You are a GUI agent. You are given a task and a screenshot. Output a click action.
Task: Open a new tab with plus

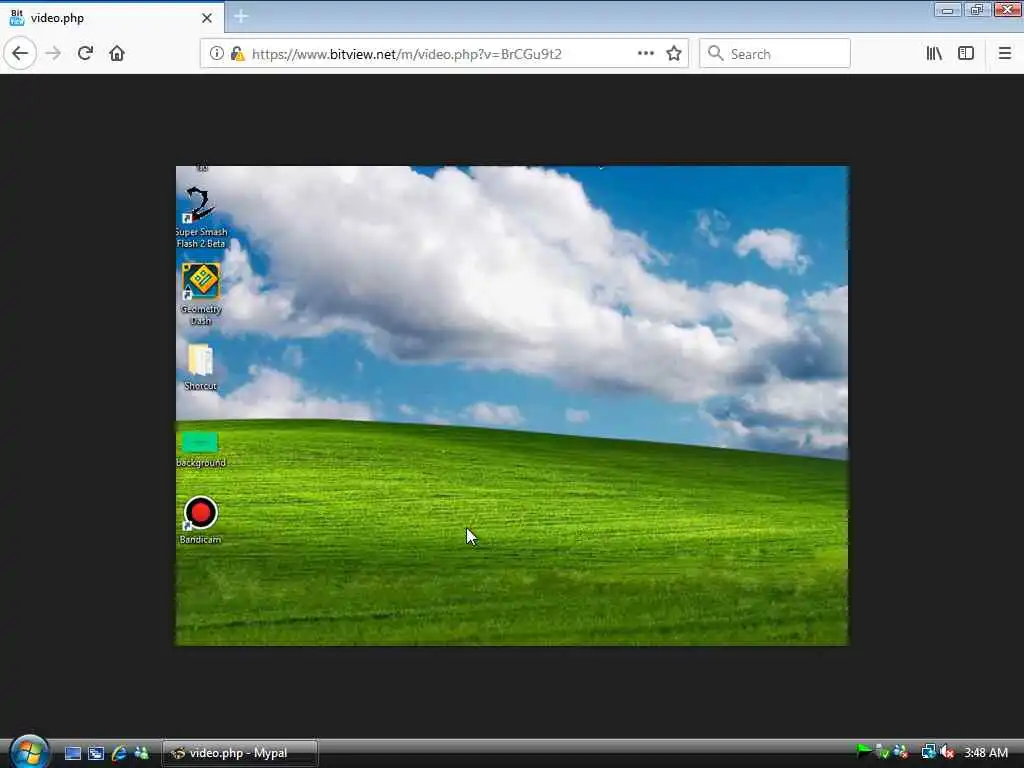240,16
